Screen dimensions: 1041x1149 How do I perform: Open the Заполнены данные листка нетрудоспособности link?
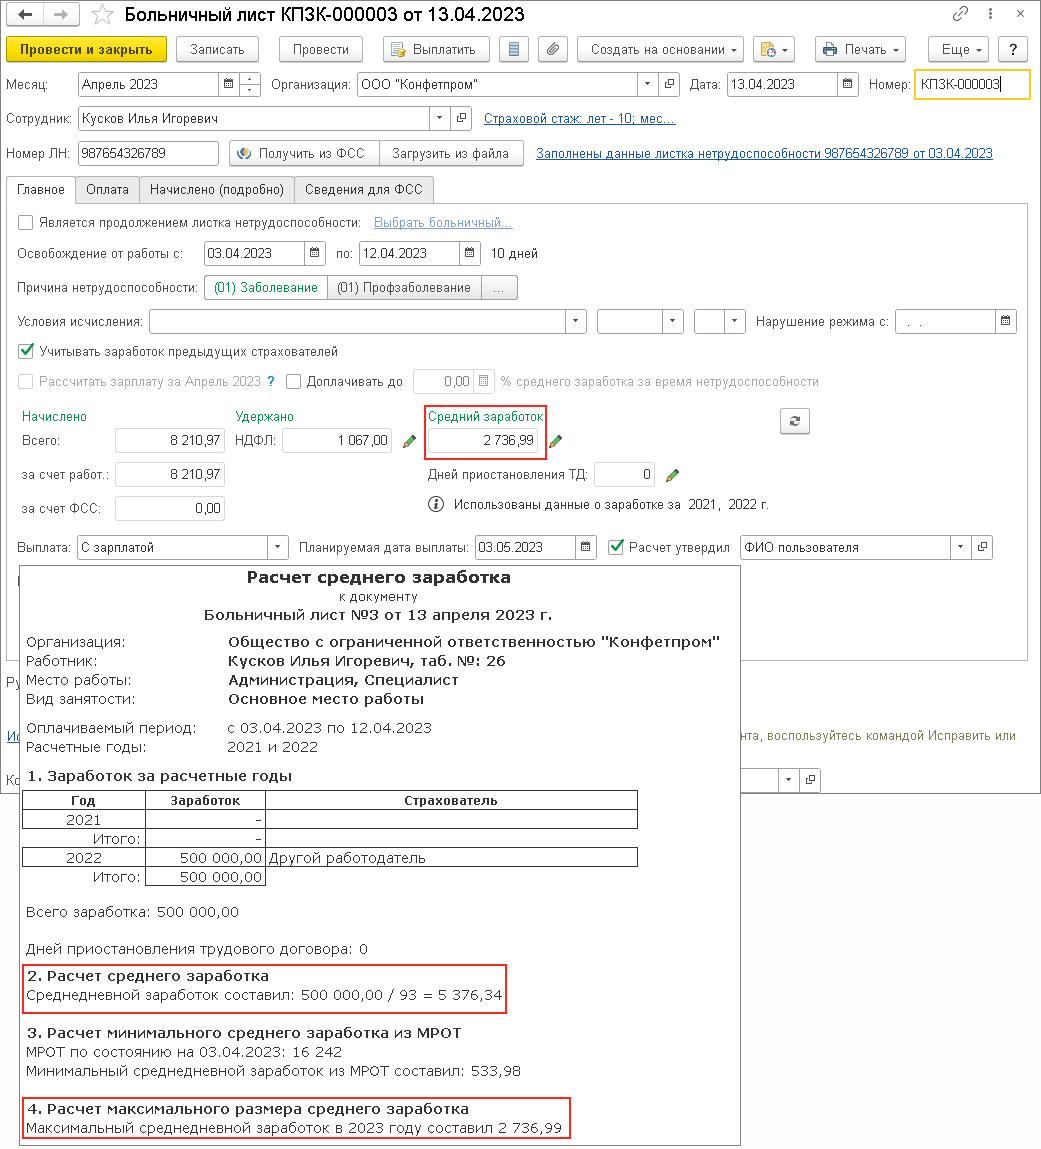[764, 153]
